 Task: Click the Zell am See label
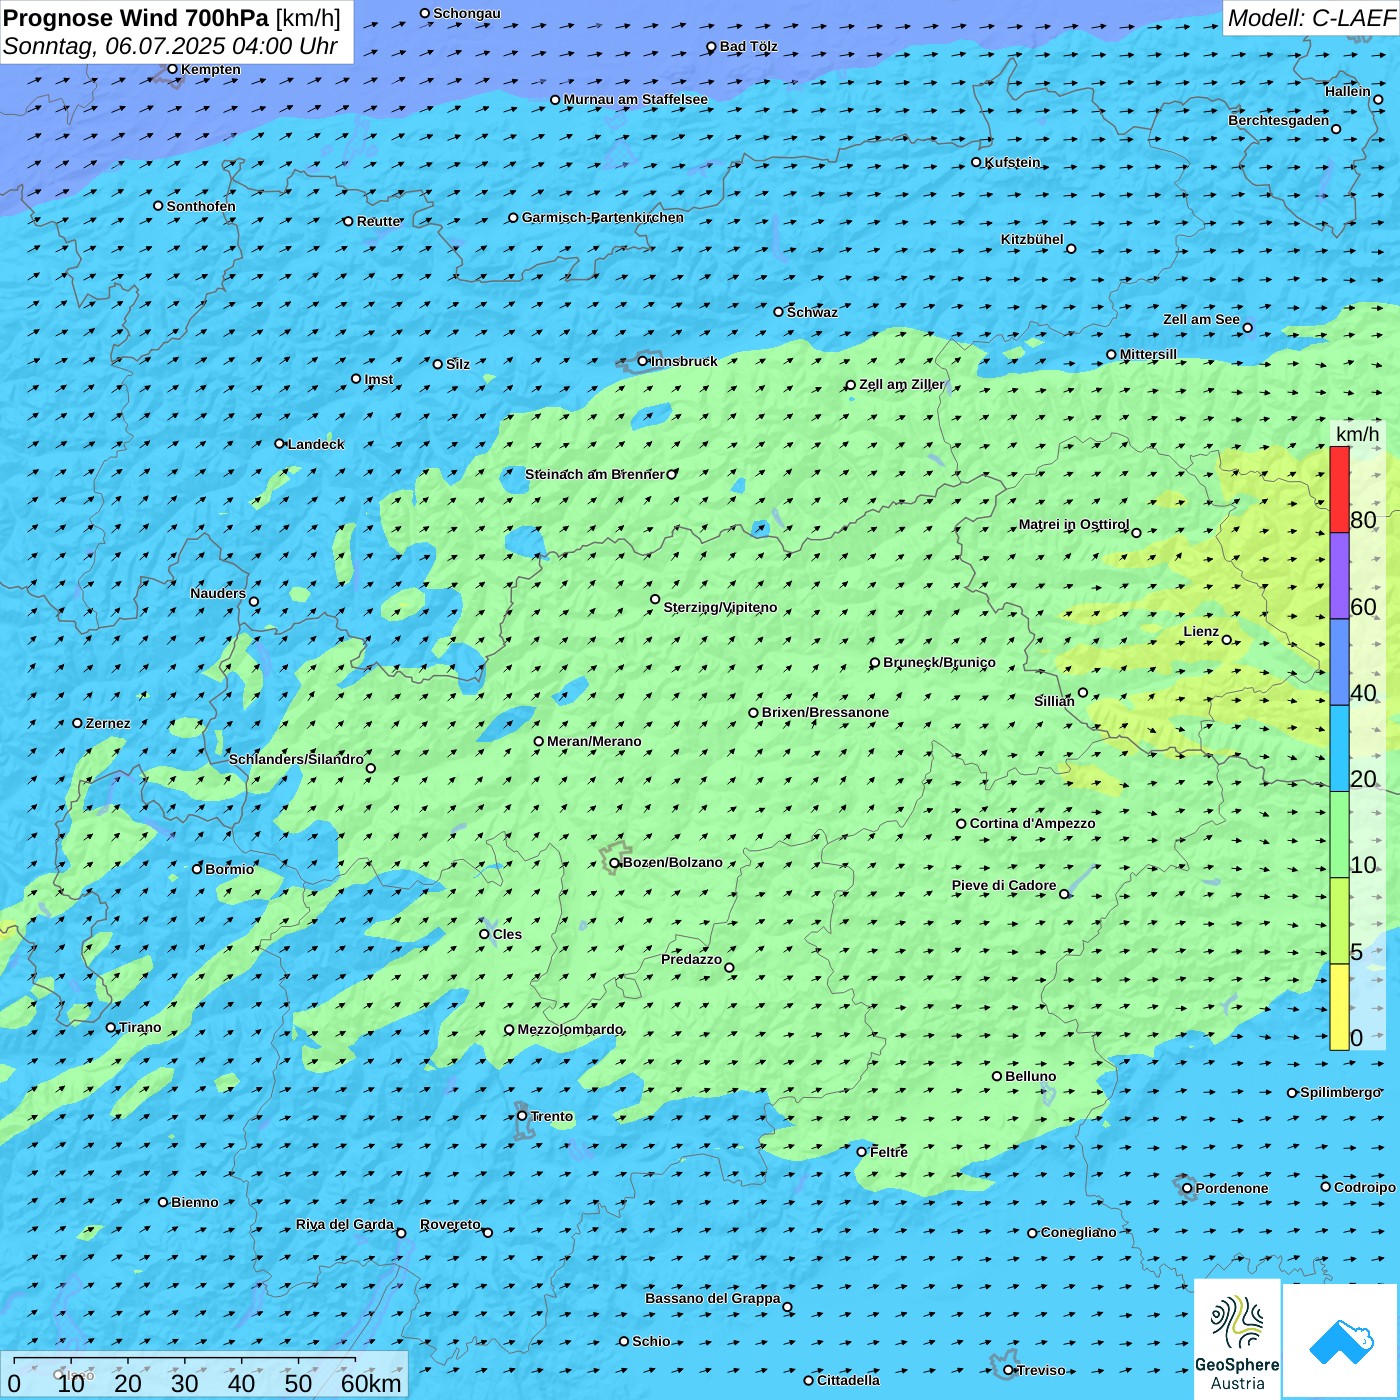coord(1201,320)
